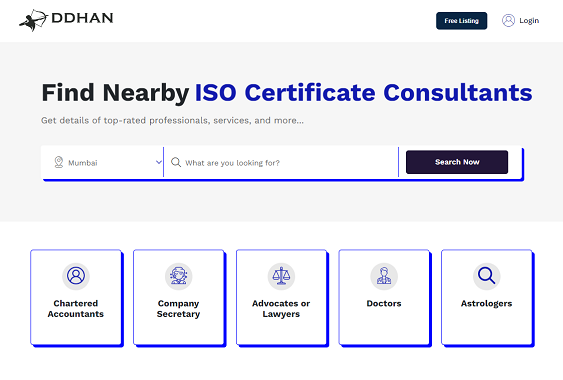Click the DDHAN brand name text

[x=82, y=18]
